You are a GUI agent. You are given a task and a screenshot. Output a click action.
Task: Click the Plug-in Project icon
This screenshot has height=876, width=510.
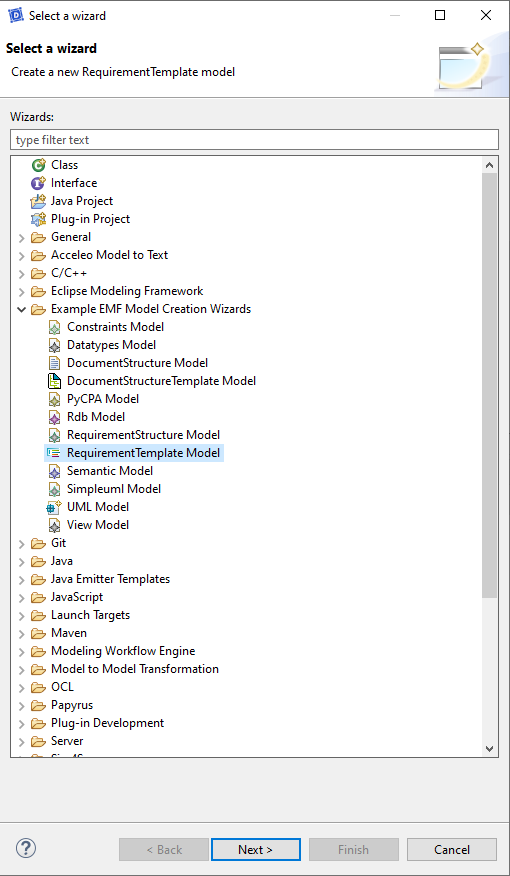tap(38, 219)
